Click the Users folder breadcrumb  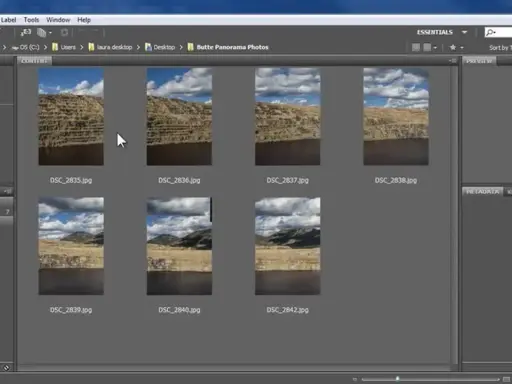(x=64, y=47)
